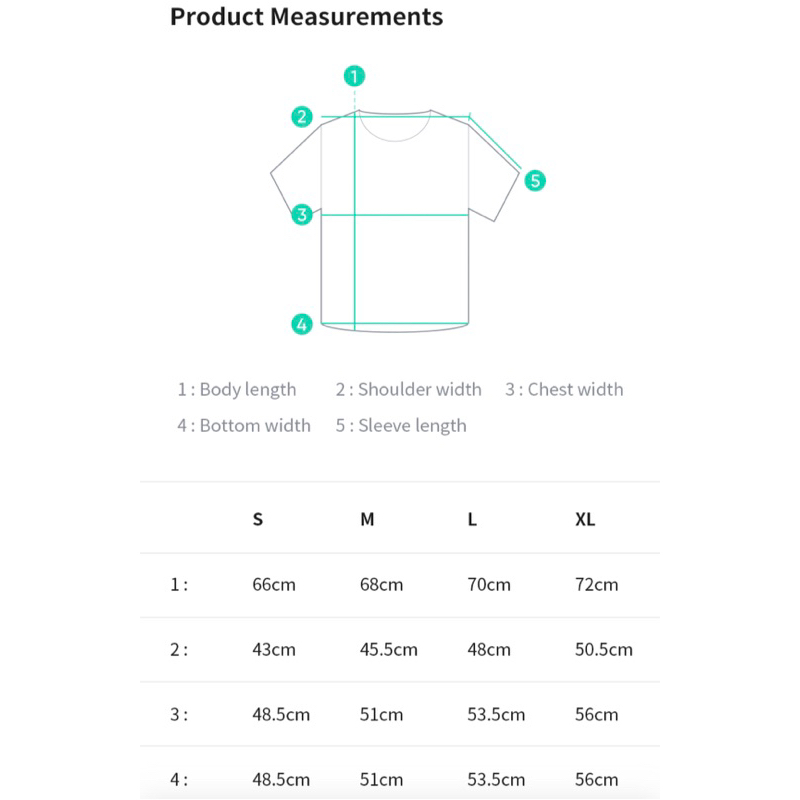Click the Product Measurements heading
Image resolution: width=800 pixels, height=800 pixels.
tap(306, 17)
